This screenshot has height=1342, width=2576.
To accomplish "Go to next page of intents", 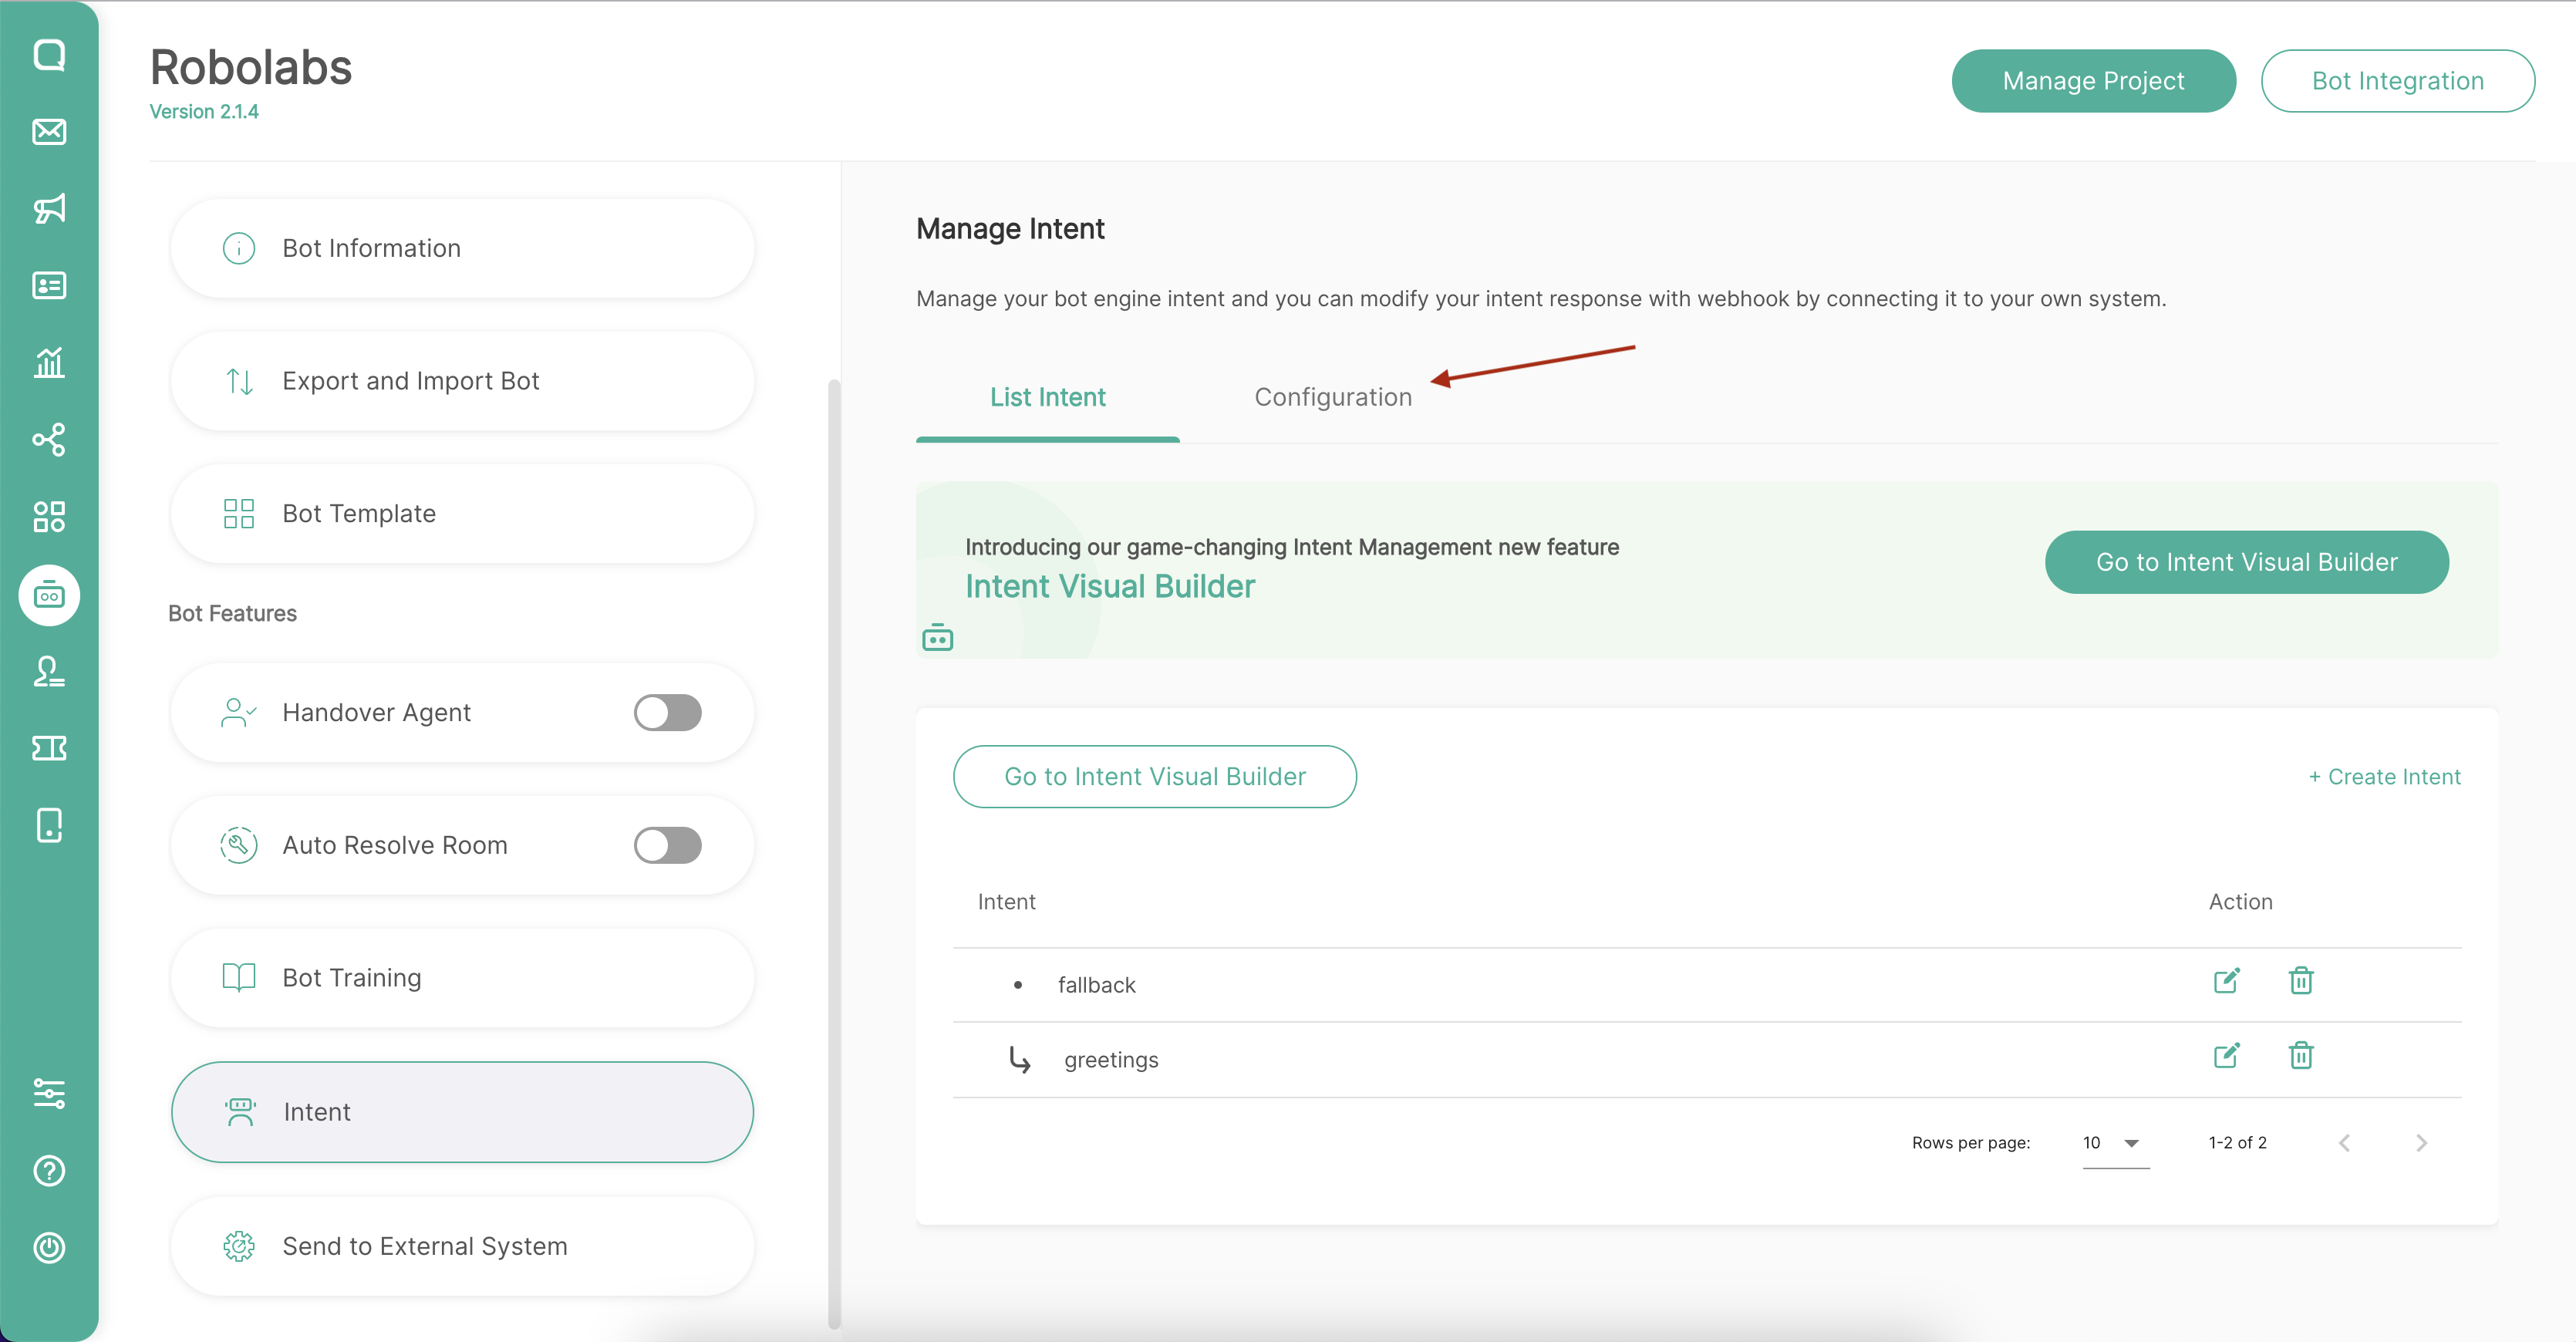I will (2421, 1143).
